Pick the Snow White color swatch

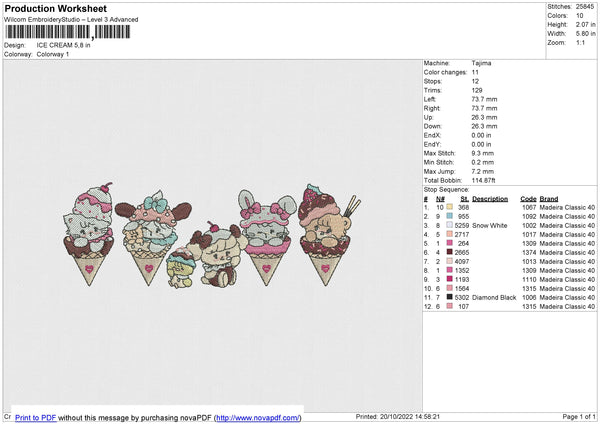coord(450,225)
